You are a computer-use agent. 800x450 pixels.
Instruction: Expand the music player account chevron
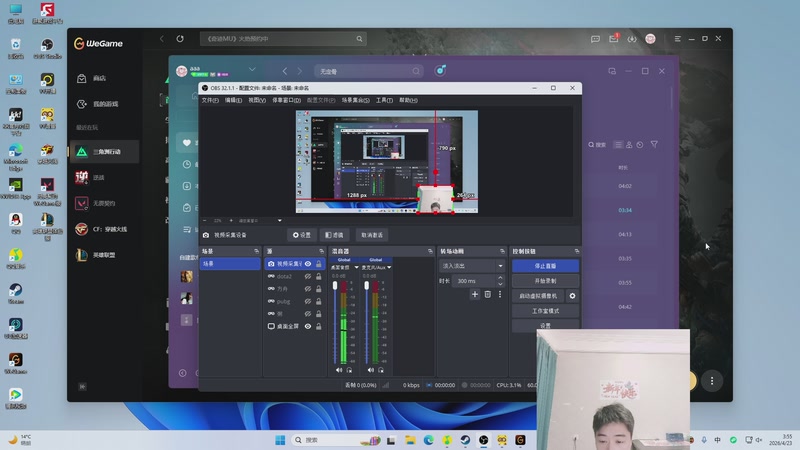pyautogui.click(x=252, y=69)
